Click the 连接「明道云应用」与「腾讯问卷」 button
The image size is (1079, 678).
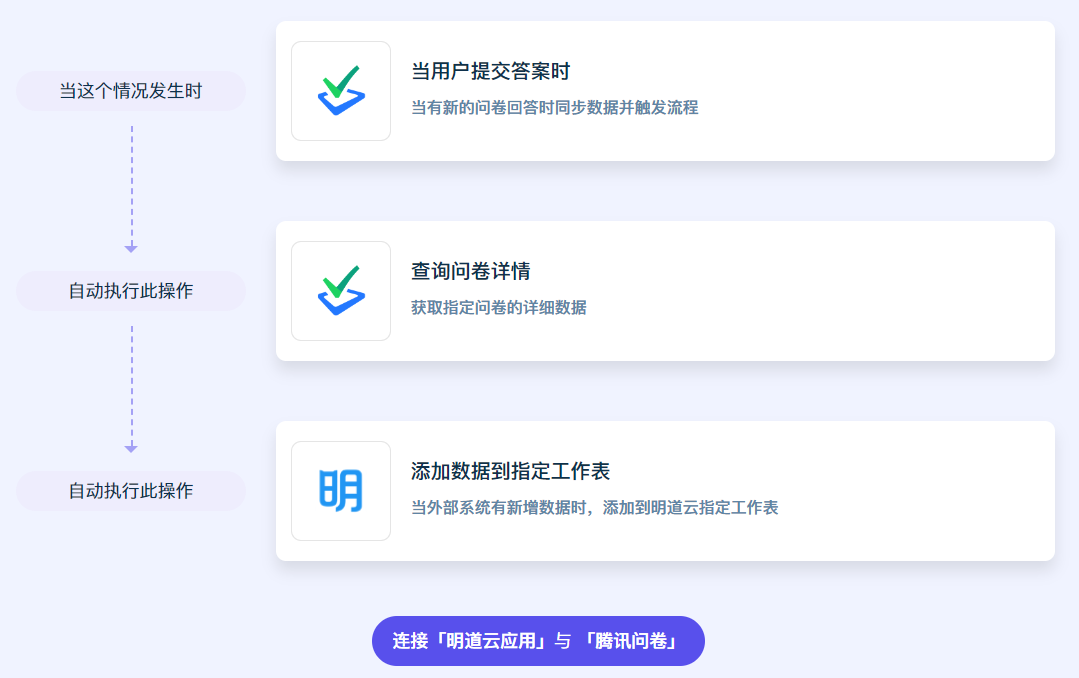tap(538, 641)
